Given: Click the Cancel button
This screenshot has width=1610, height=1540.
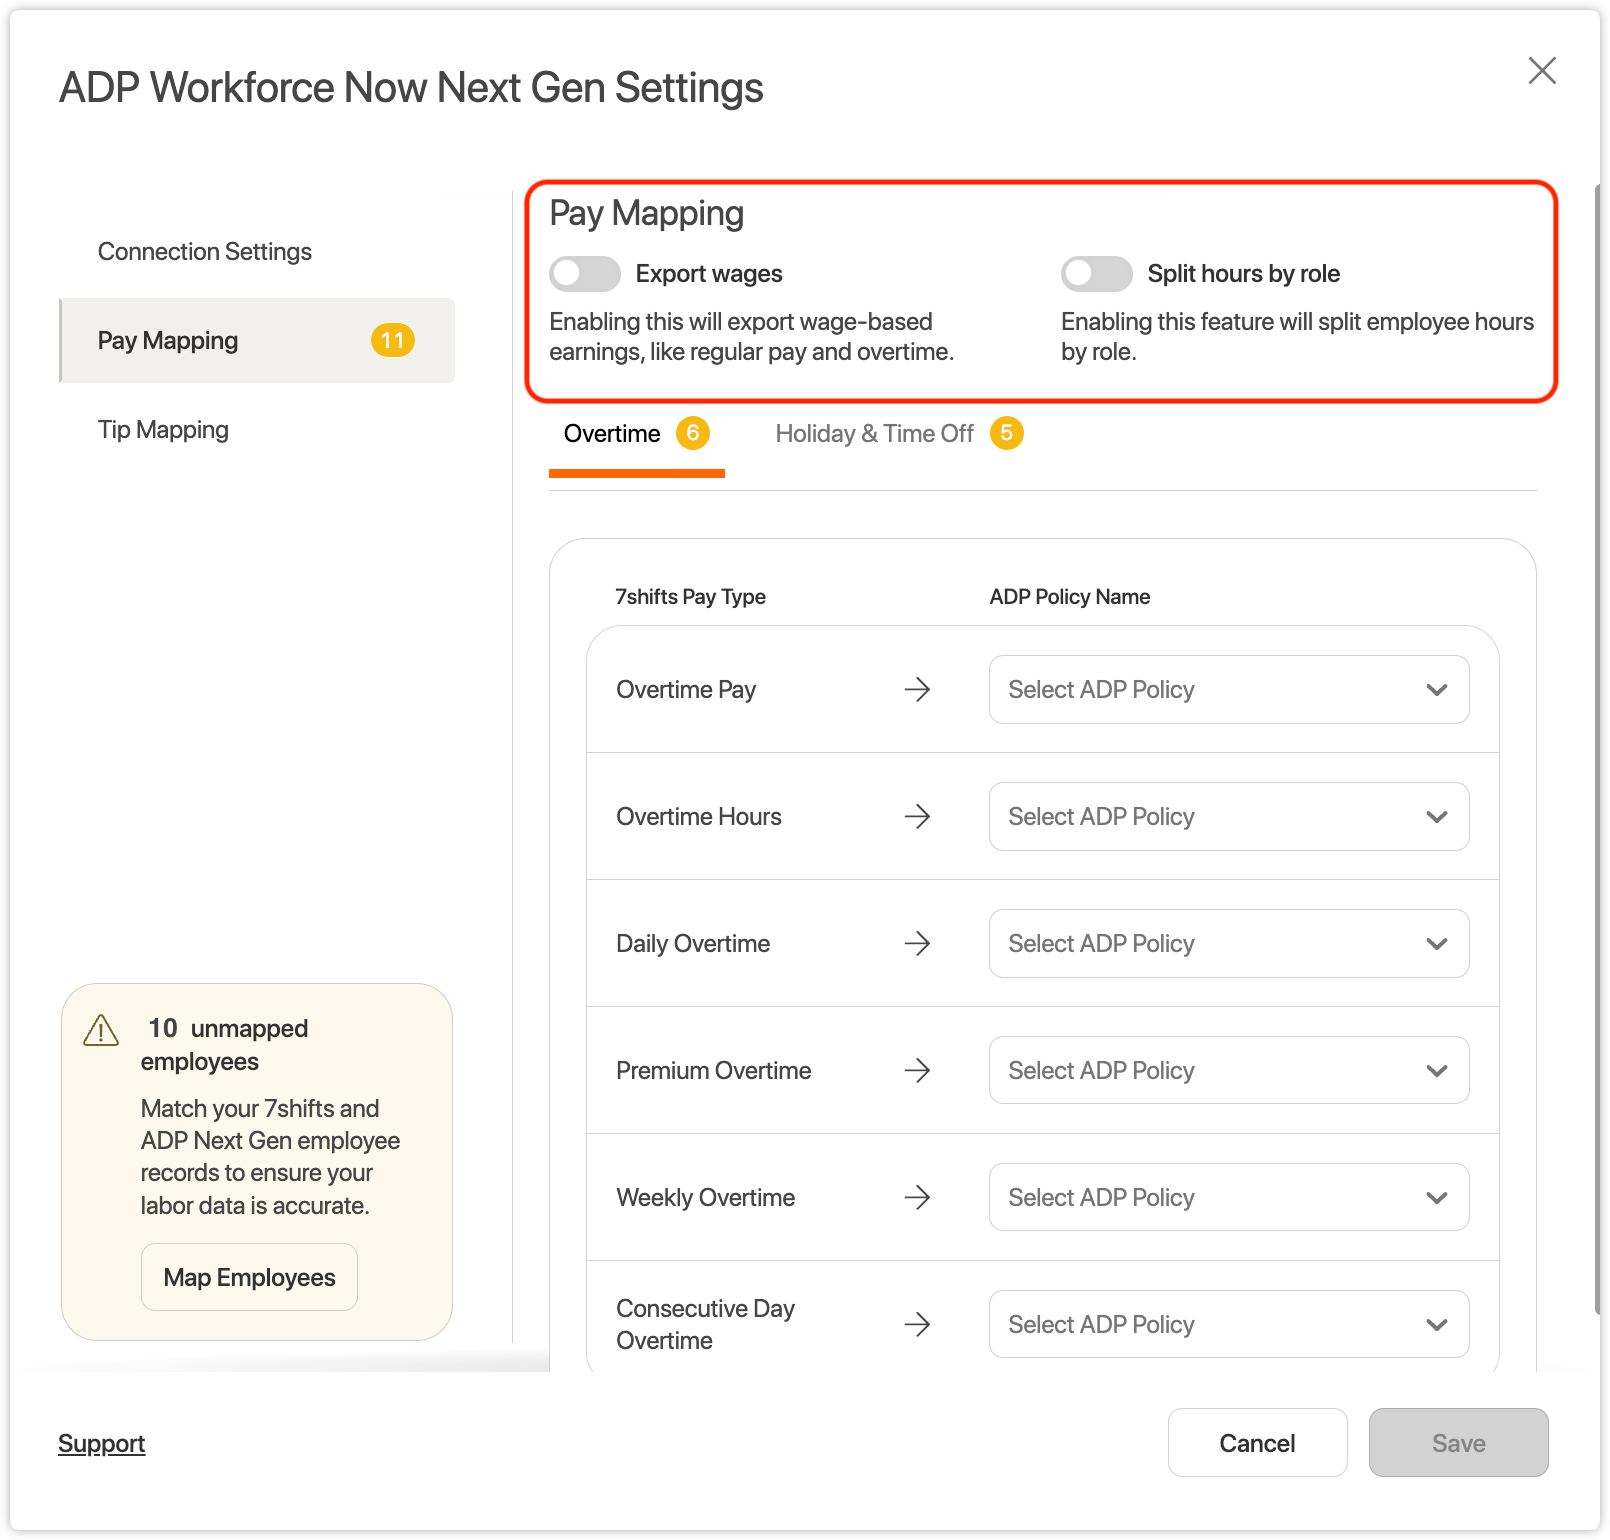Looking at the screenshot, I should [x=1257, y=1443].
